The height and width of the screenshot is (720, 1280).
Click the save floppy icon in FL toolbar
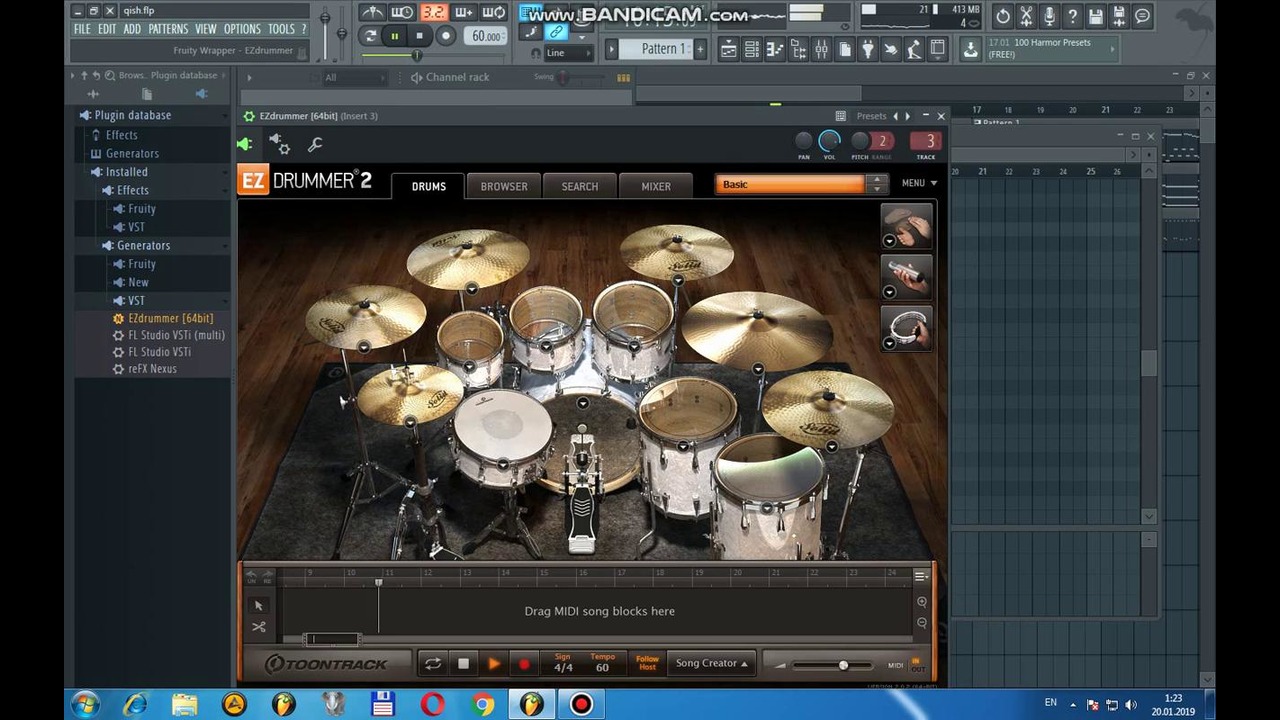point(1095,16)
